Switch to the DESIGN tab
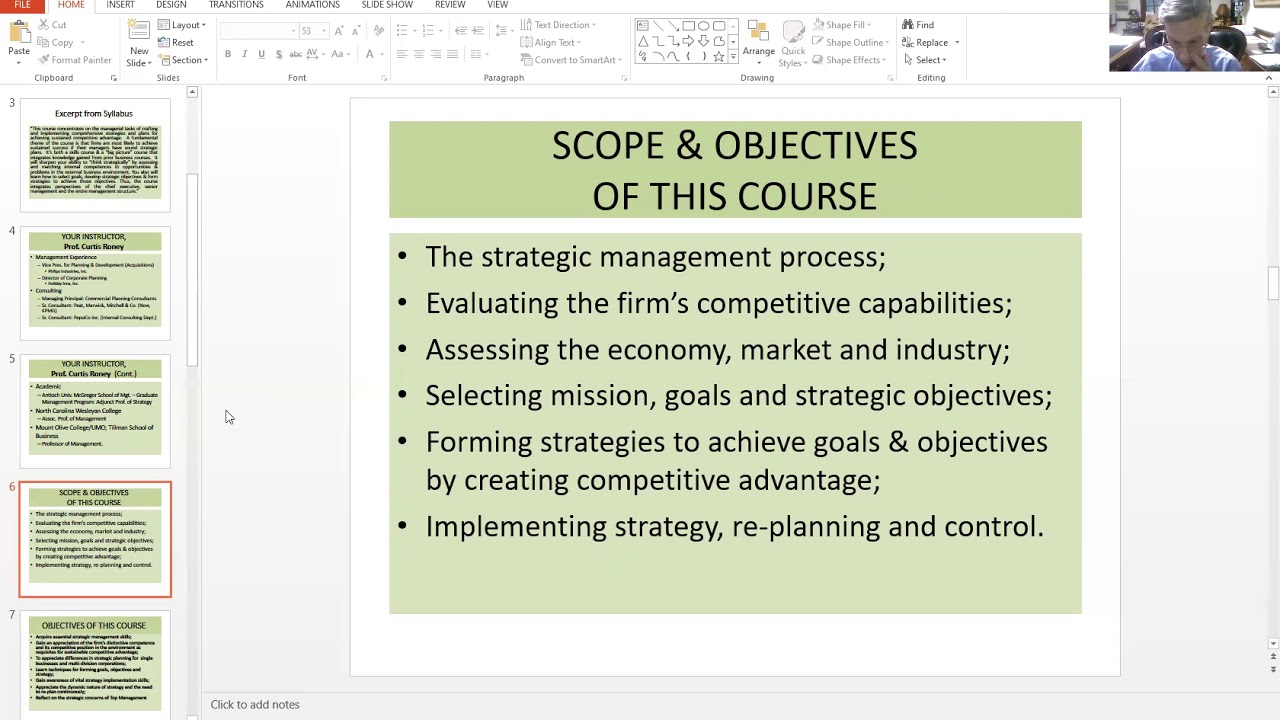Image resolution: width=1280 pixels, height=720 pixels. tap(171, 5)
